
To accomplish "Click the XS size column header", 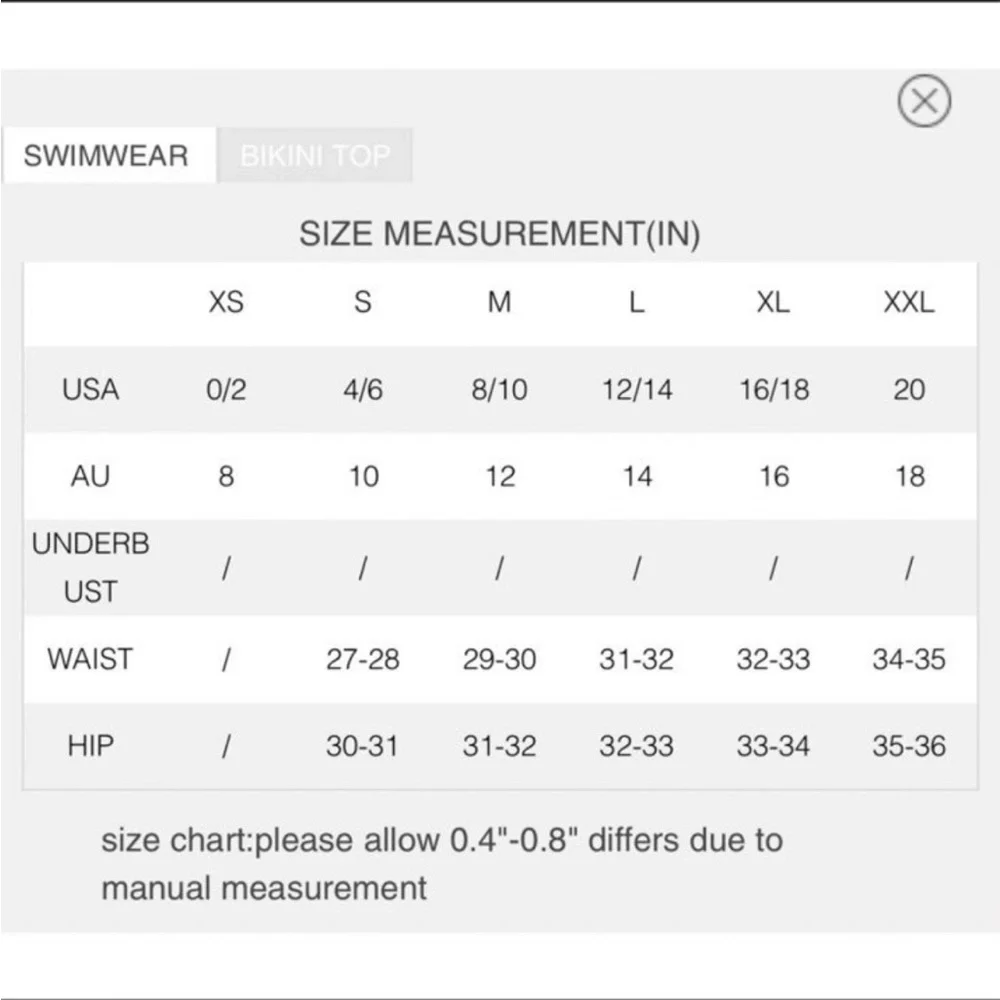I will [226, 302].
